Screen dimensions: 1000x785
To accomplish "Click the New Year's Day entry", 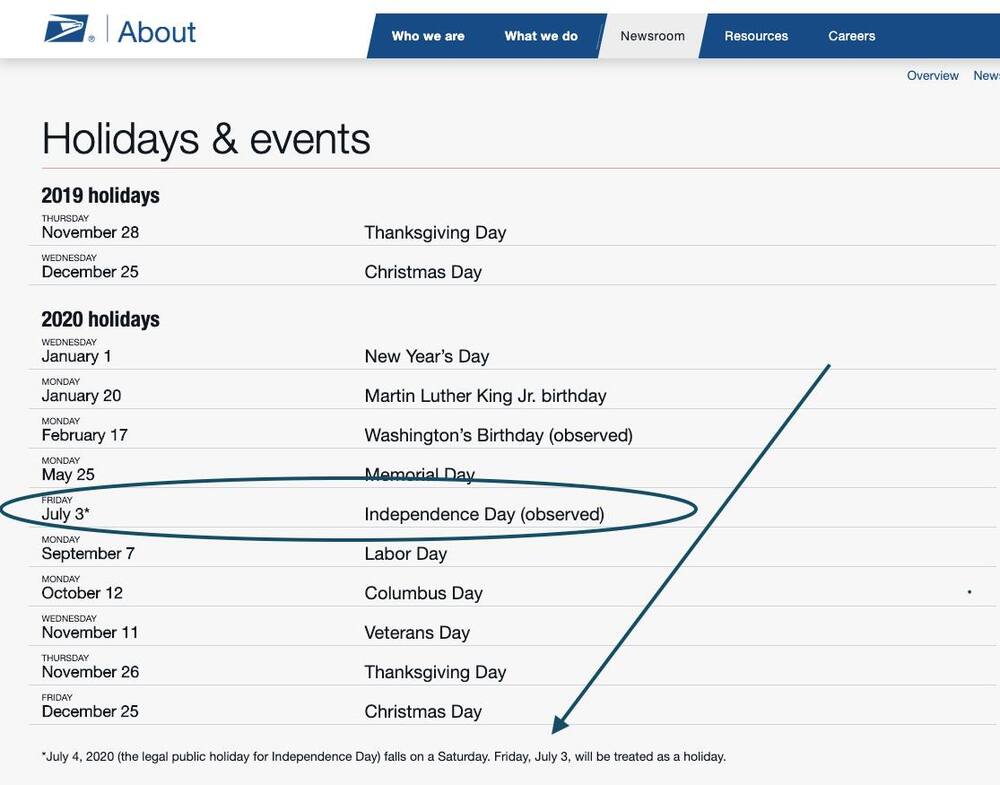I will pyautogui.click(x=427, y=356).
